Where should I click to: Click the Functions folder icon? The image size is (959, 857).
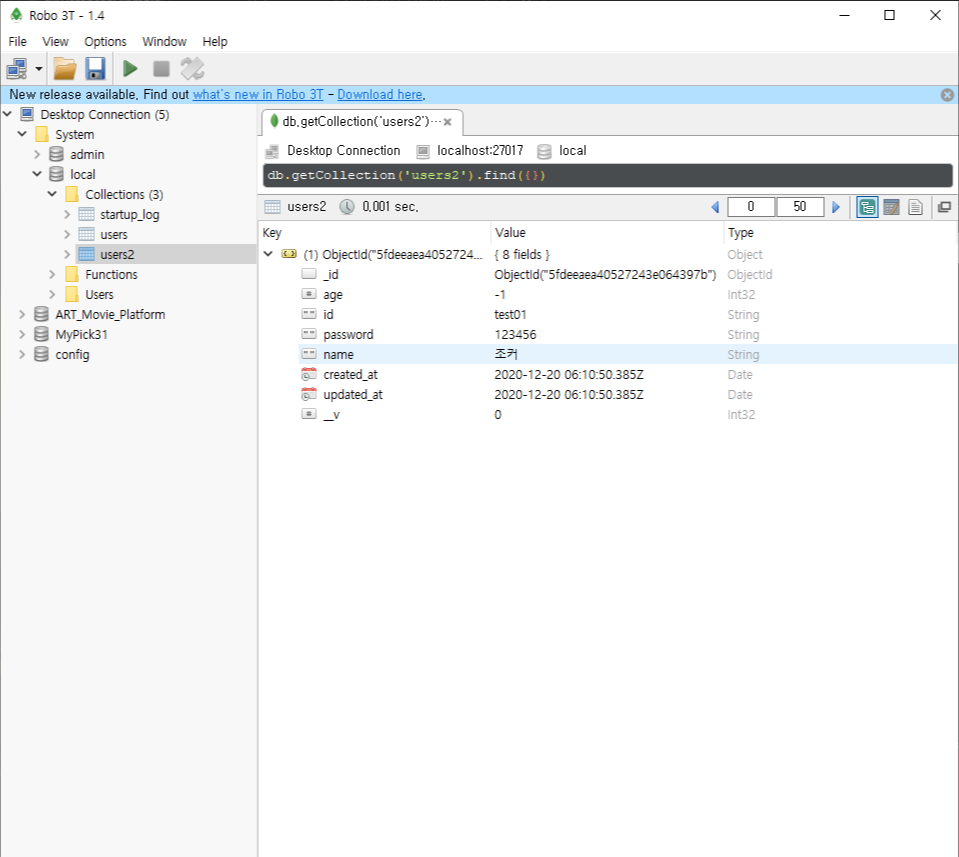coord(72,274)
